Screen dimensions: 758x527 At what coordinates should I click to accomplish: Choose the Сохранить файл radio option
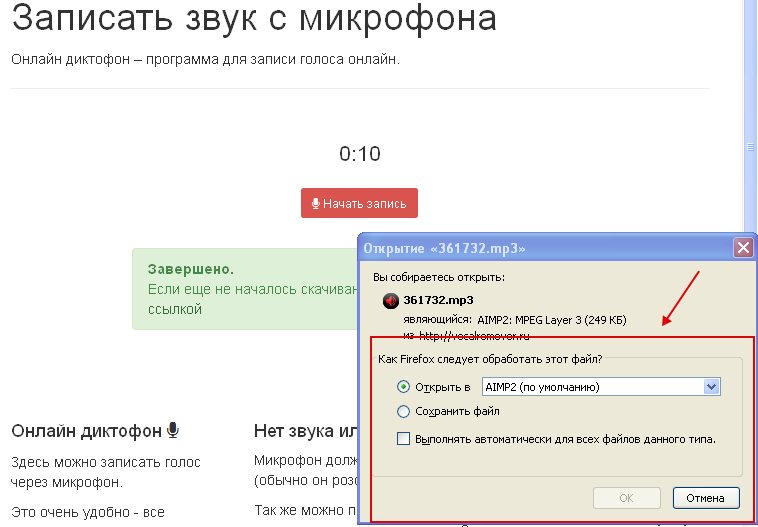tap(404, 411)
